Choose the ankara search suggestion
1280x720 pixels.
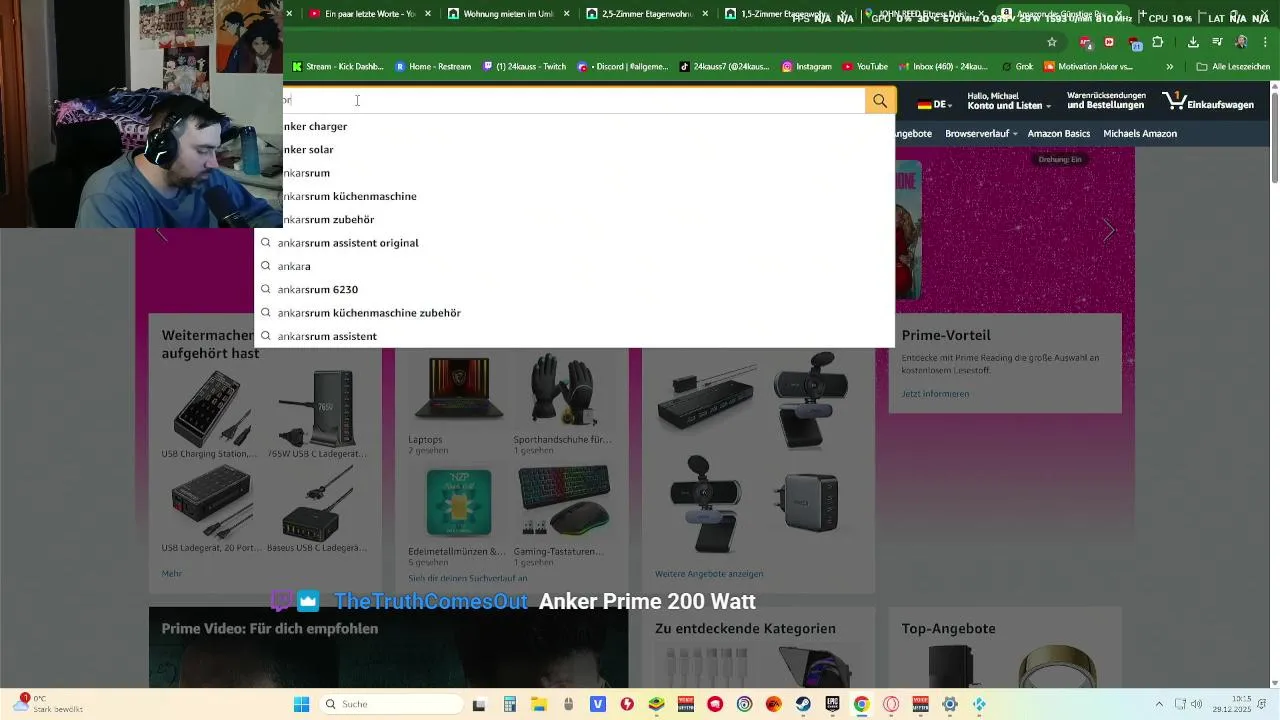[575, 266]
